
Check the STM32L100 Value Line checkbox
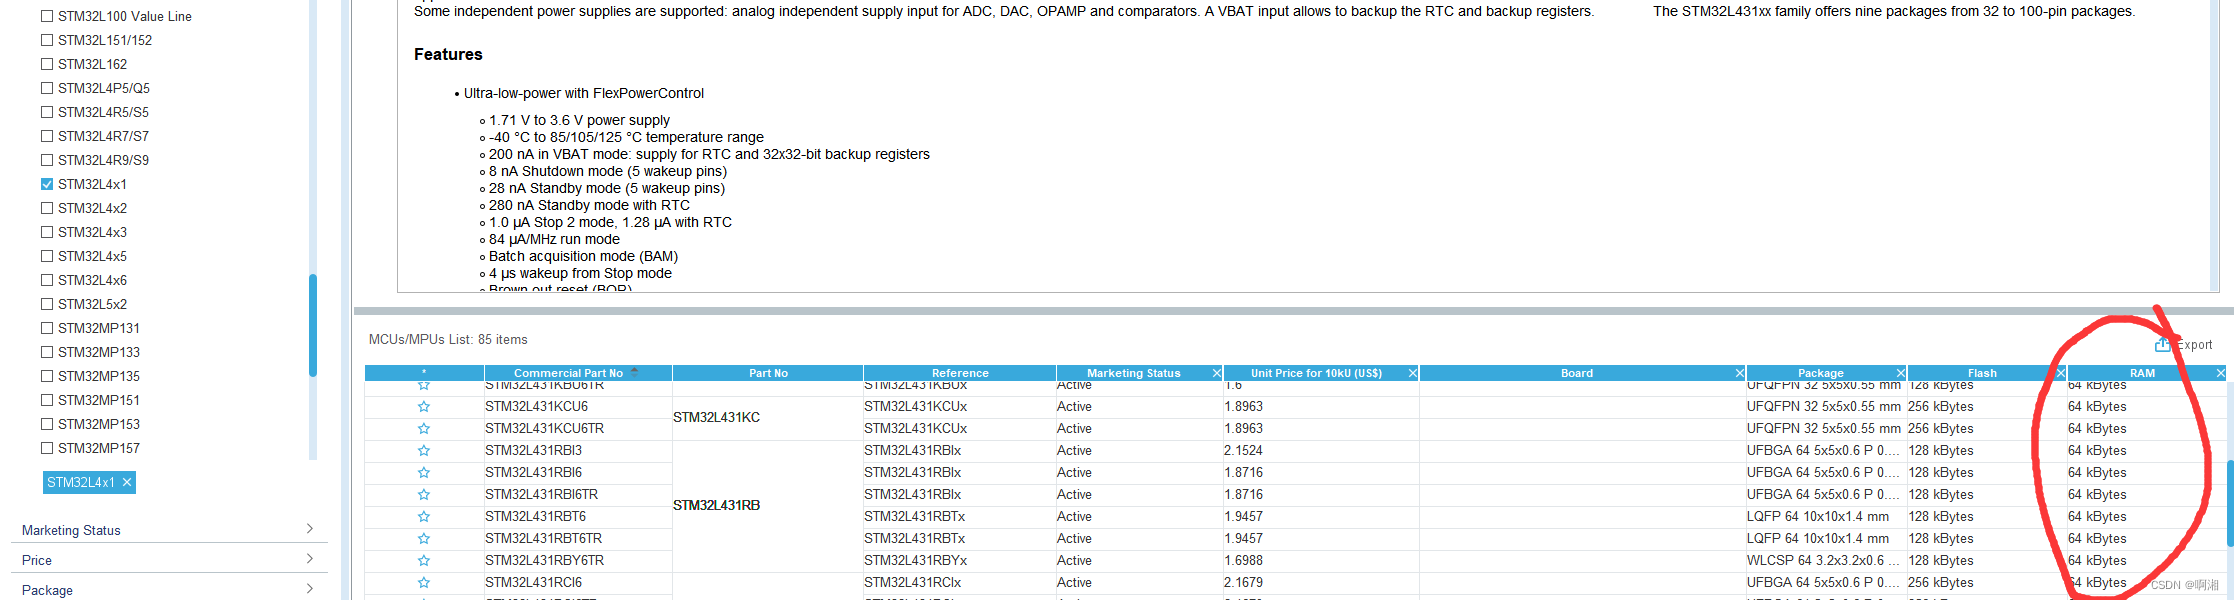pos(47,16)
